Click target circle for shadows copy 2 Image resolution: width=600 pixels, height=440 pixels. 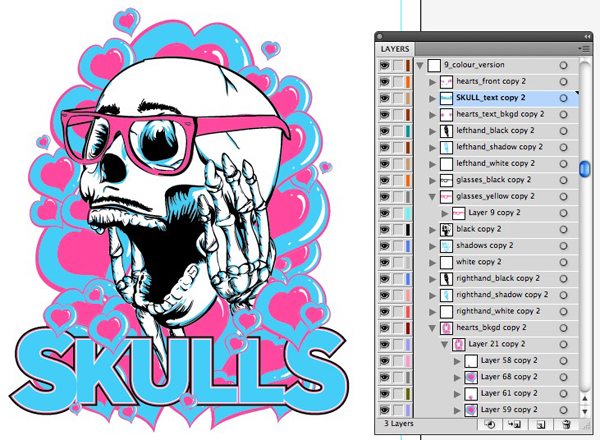coord(563,246)
